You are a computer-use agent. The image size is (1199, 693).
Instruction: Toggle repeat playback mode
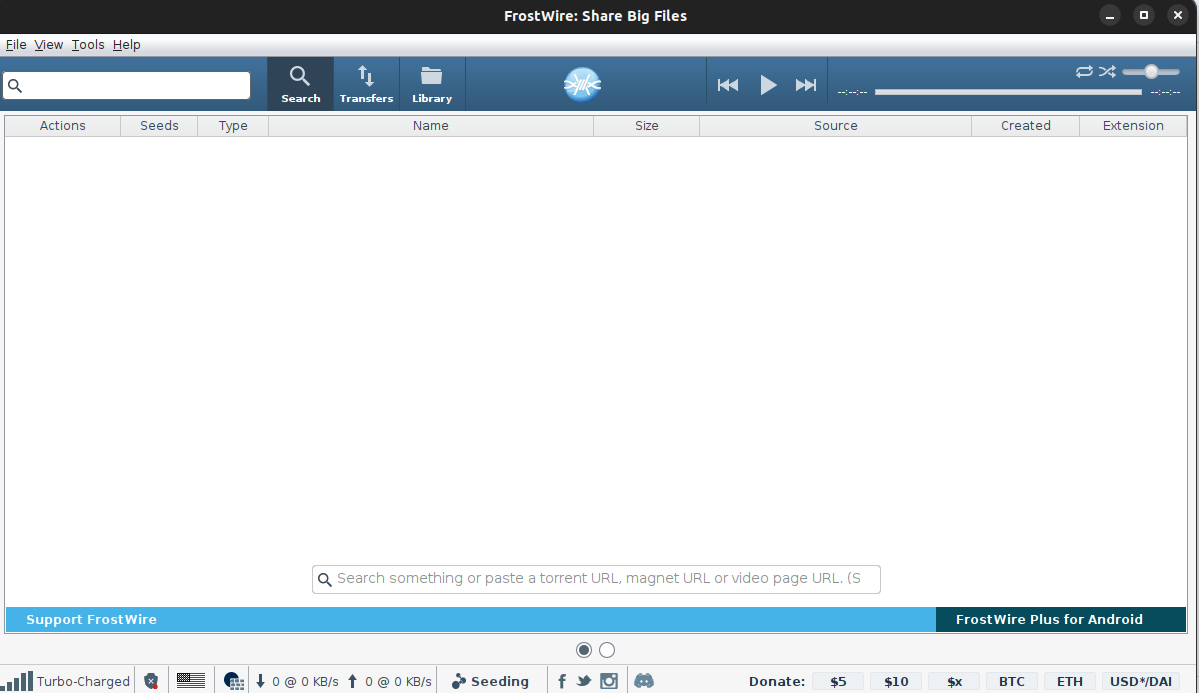point(1084,71)
